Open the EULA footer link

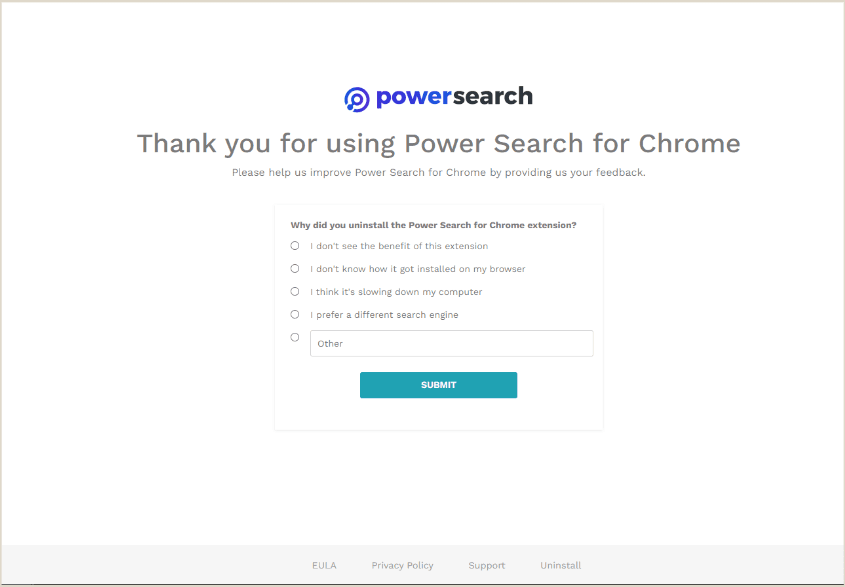[324, 566]
